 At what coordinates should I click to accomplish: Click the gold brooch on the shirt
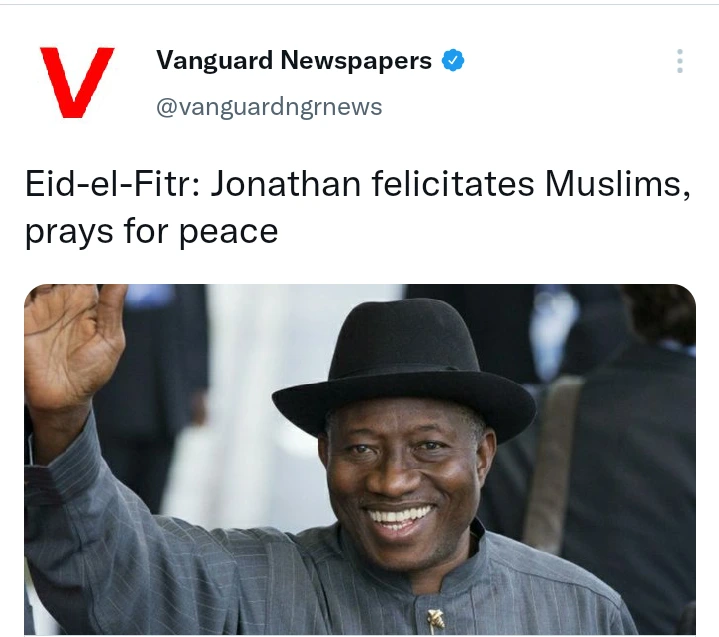435,619
